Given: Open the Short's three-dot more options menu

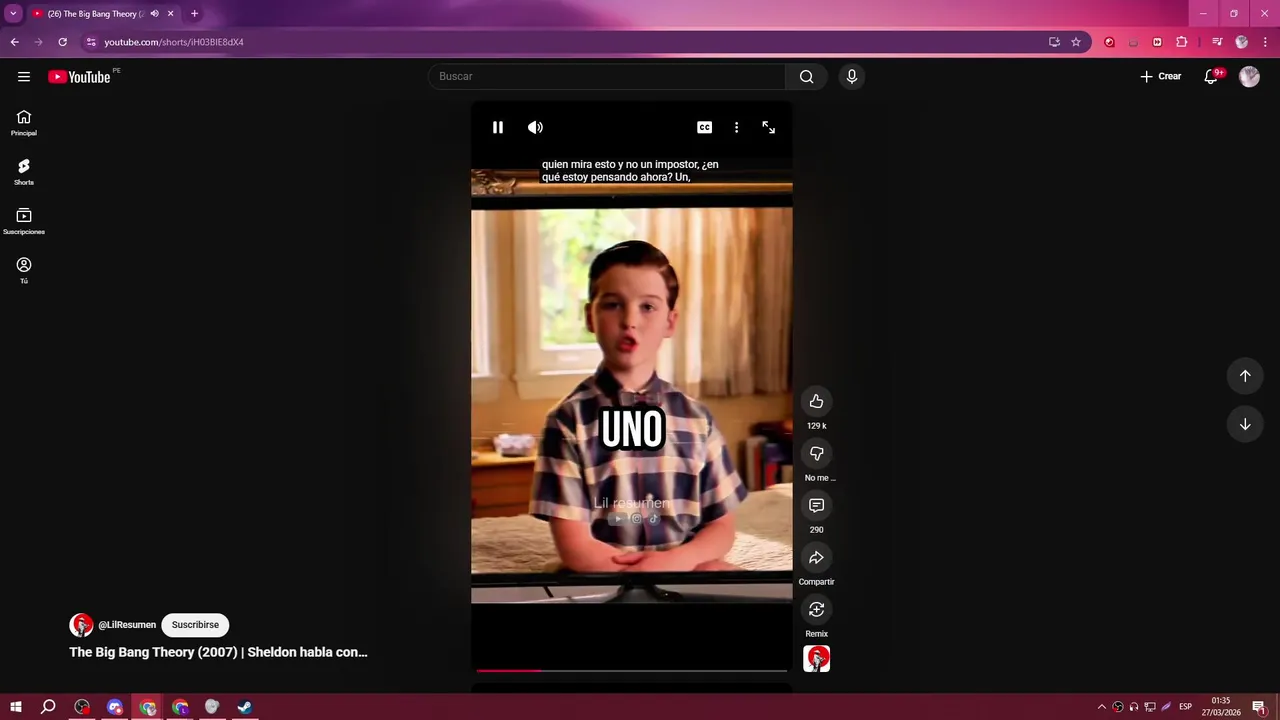Looking at the screenshot, I should click(736, 127).
